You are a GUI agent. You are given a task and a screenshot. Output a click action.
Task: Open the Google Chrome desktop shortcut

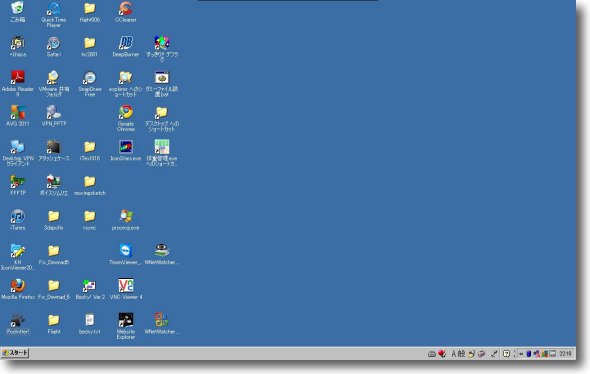coord(126,118)
